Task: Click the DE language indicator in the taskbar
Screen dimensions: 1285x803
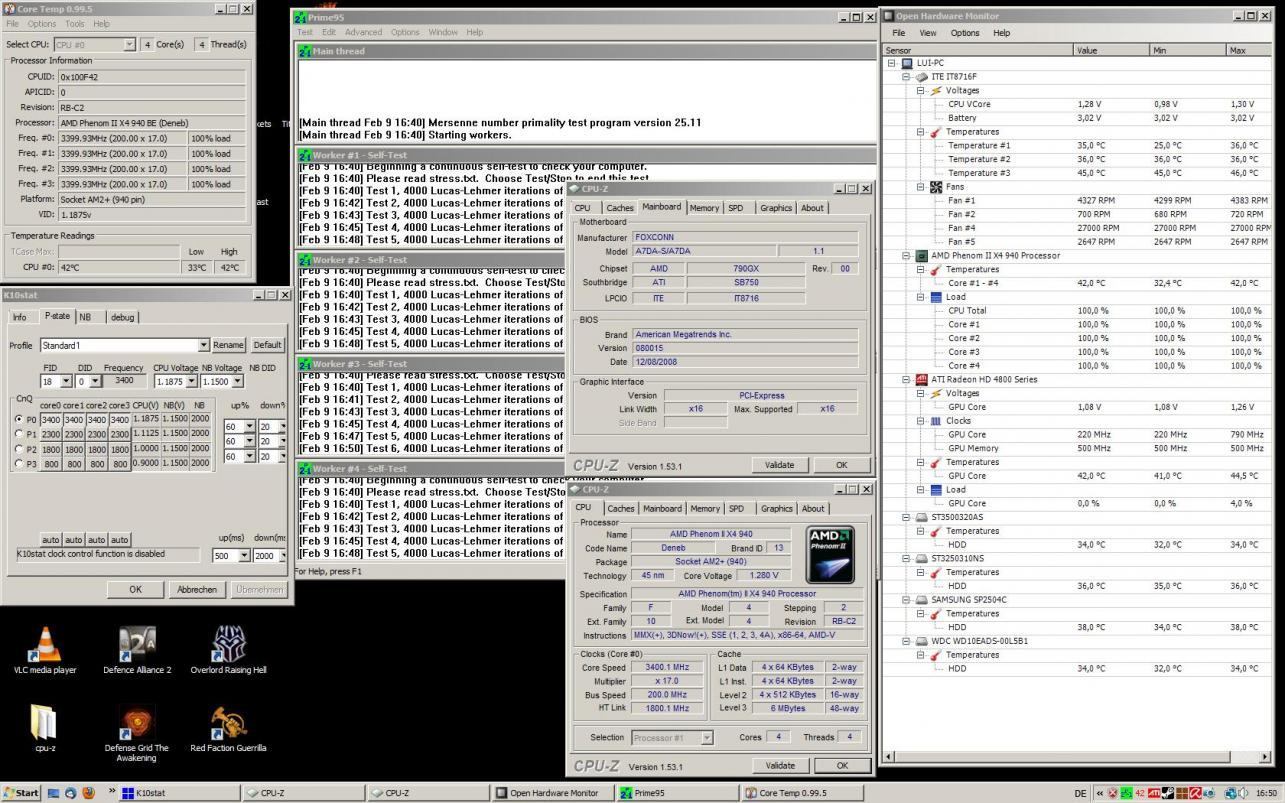Action: (1080, 793)
